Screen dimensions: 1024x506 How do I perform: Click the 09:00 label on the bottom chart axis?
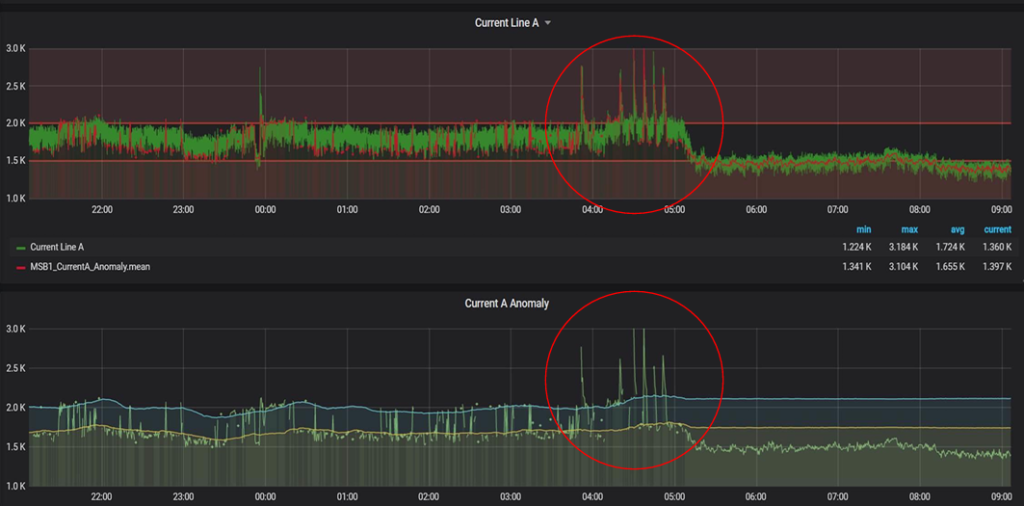point(1002,496)
